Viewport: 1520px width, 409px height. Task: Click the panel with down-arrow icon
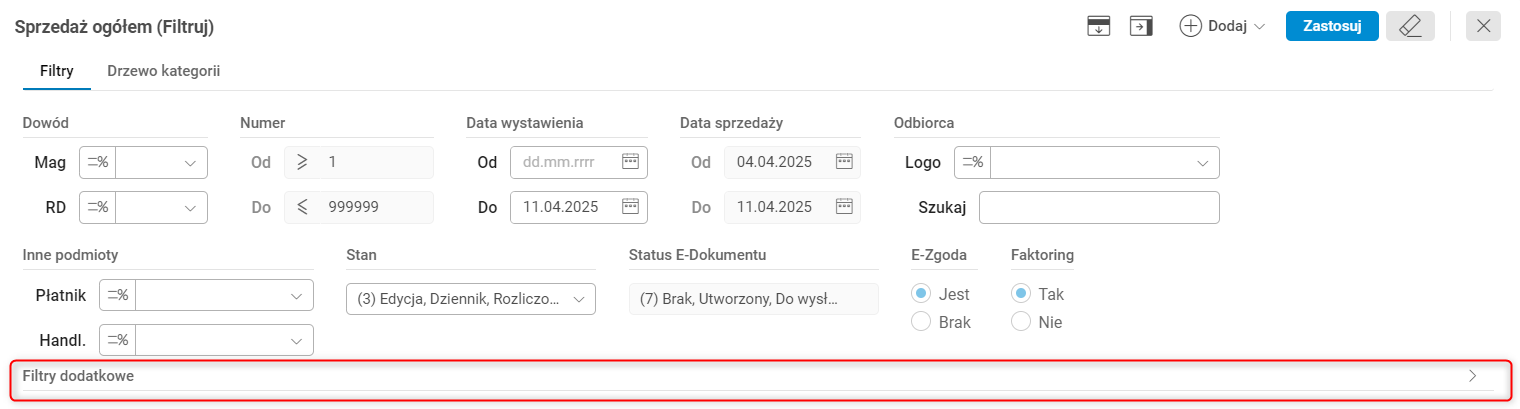click(1099, 26)
